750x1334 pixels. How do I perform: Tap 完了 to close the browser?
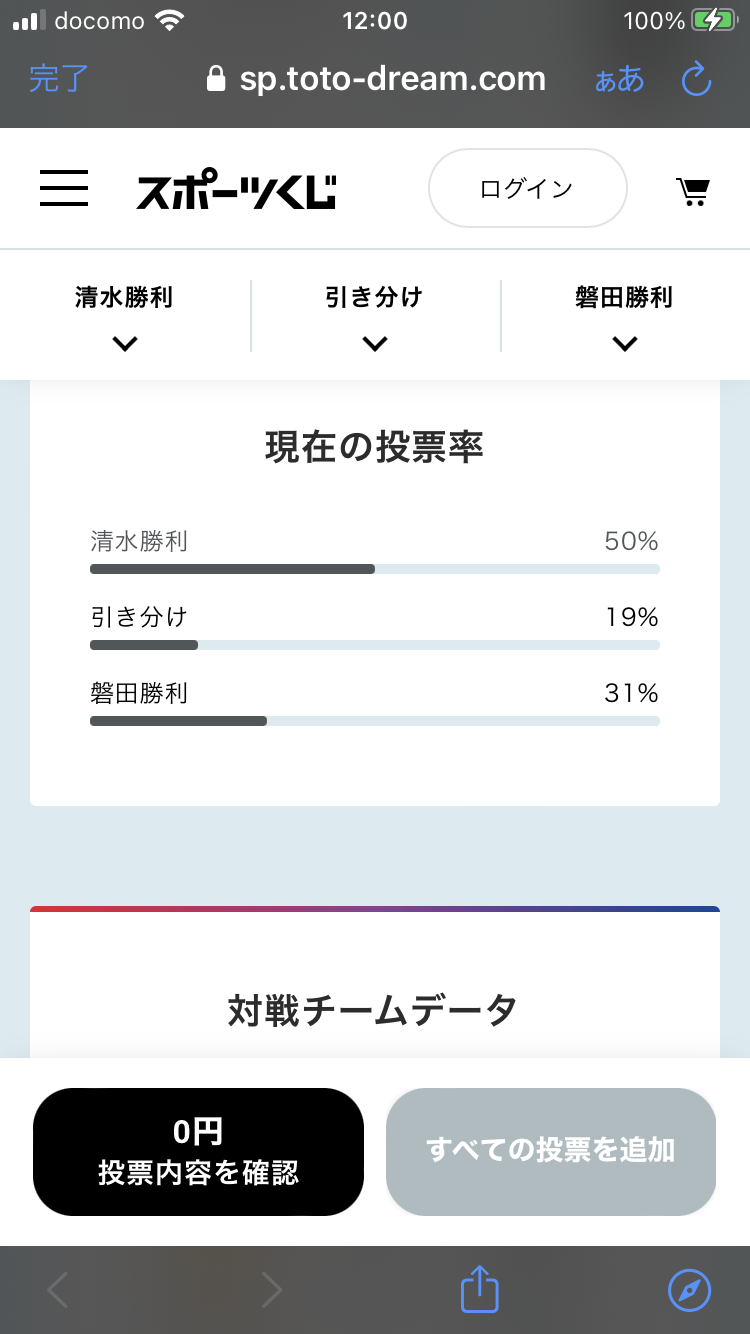pyautogui.click(x=59, y=79)
